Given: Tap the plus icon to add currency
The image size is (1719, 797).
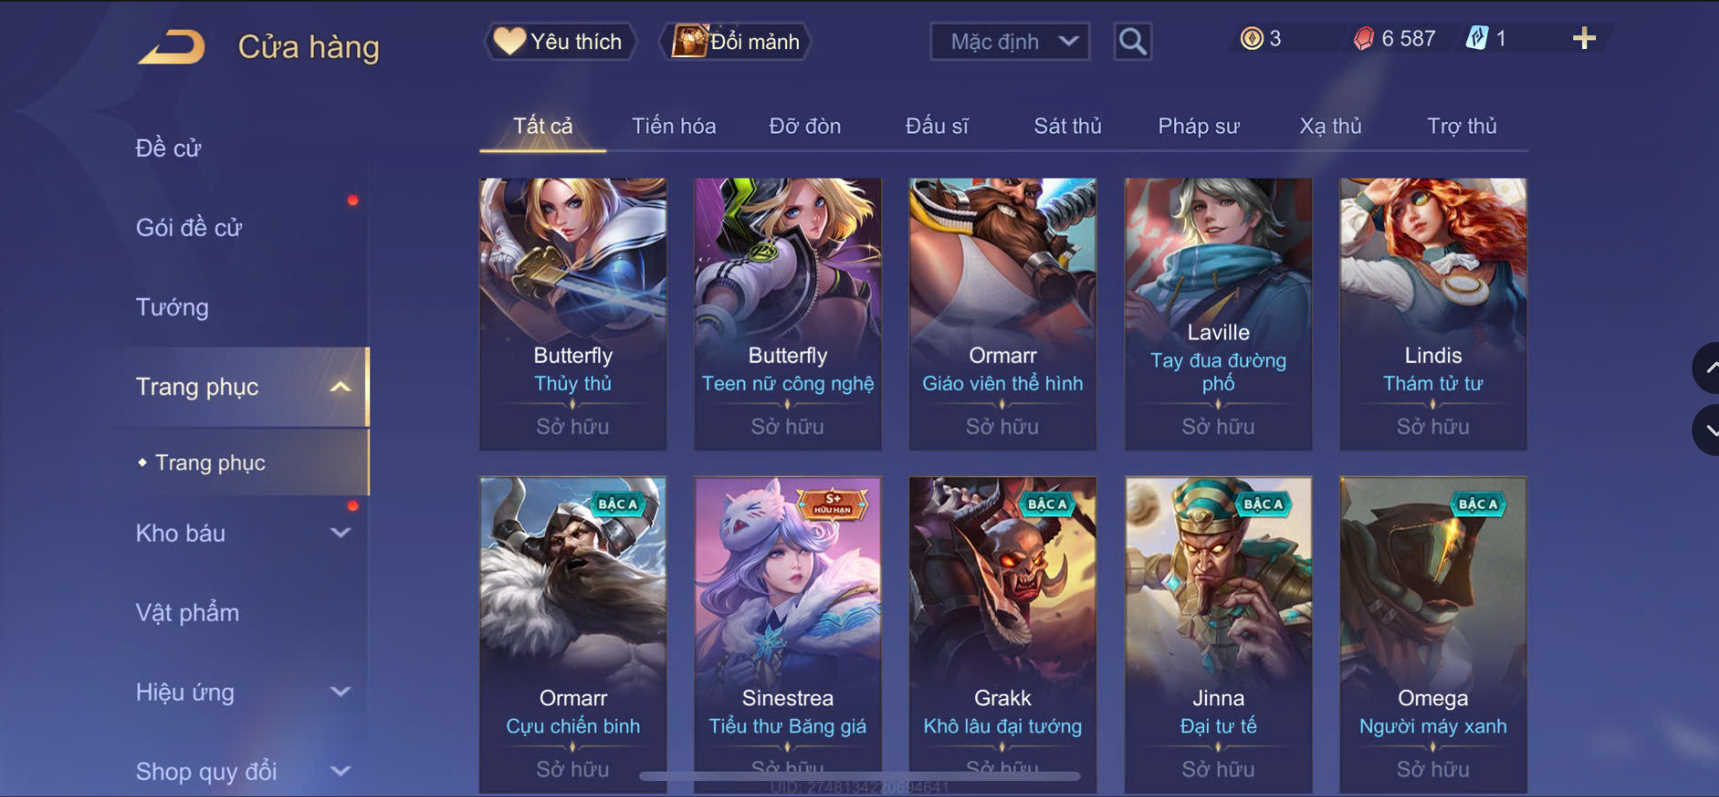Looking at the screenshot, I should pos(1584,39).
